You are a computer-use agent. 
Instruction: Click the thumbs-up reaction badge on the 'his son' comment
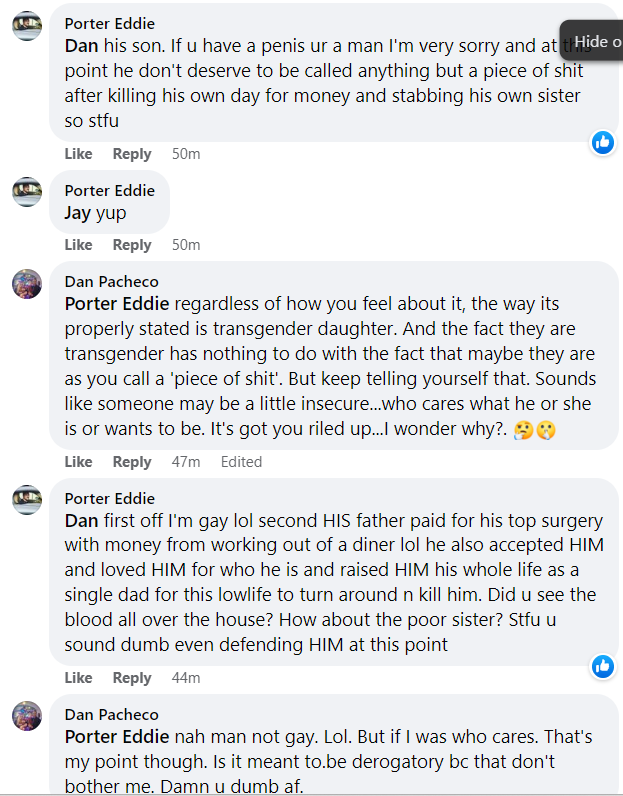pos(602,142)
